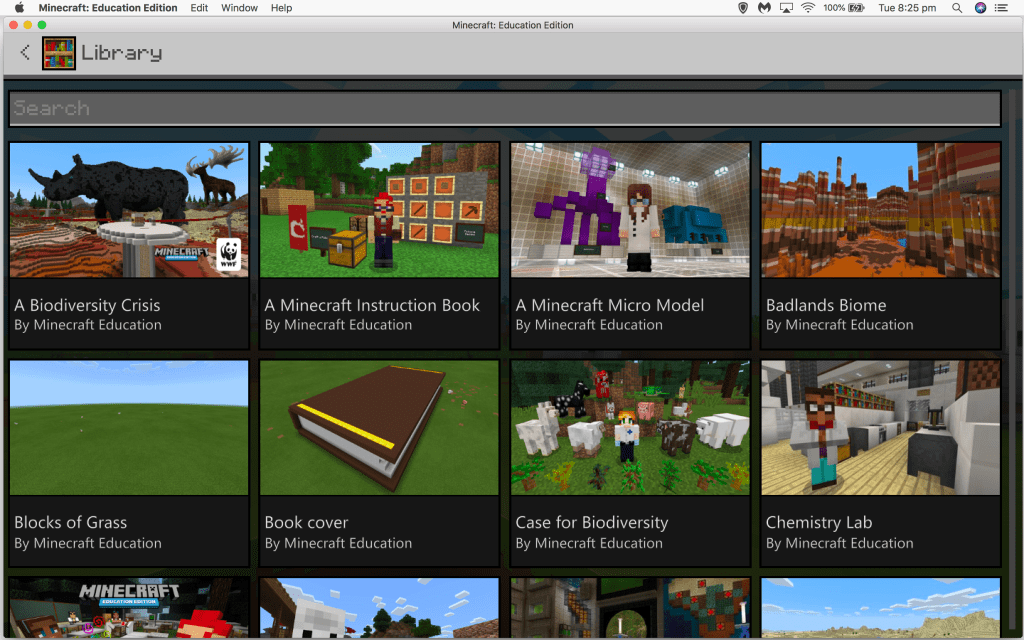Select the A Minecraft Instruction Book thumbnail
1024x640 pixels.
coord(379,210)
